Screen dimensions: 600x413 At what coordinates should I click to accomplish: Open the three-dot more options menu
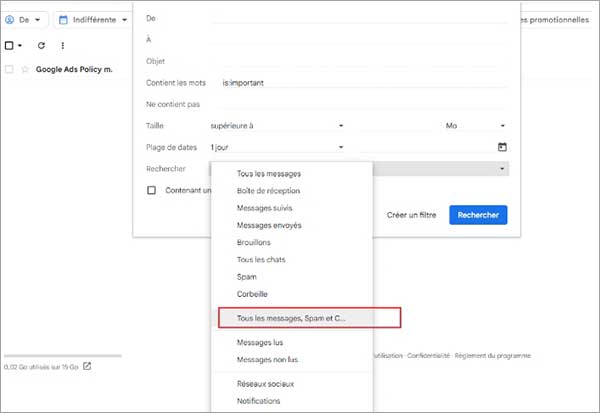coord(63,45)
